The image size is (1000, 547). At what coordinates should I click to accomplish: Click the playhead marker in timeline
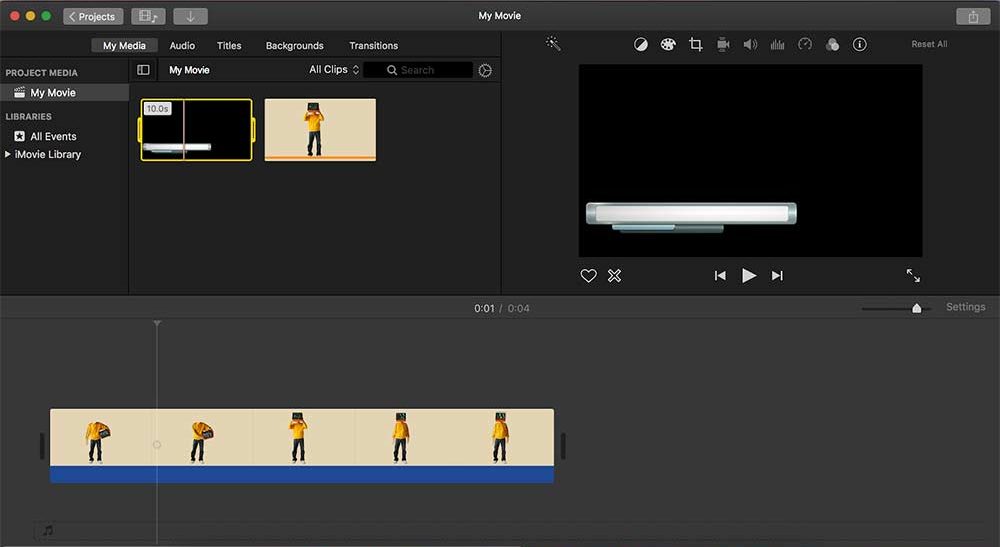tap(157, 324)
